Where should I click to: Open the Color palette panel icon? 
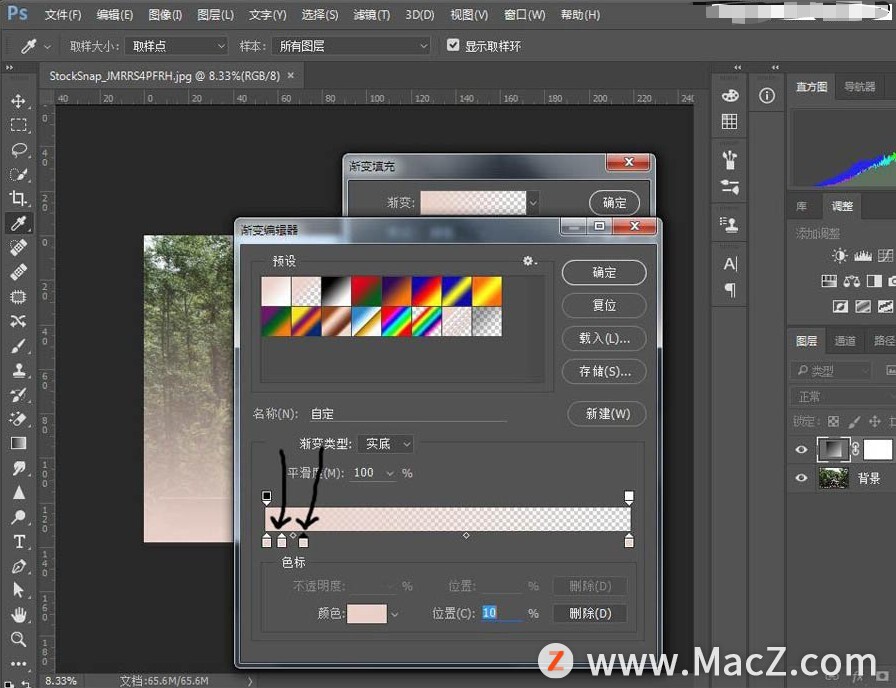click(730, 95)
